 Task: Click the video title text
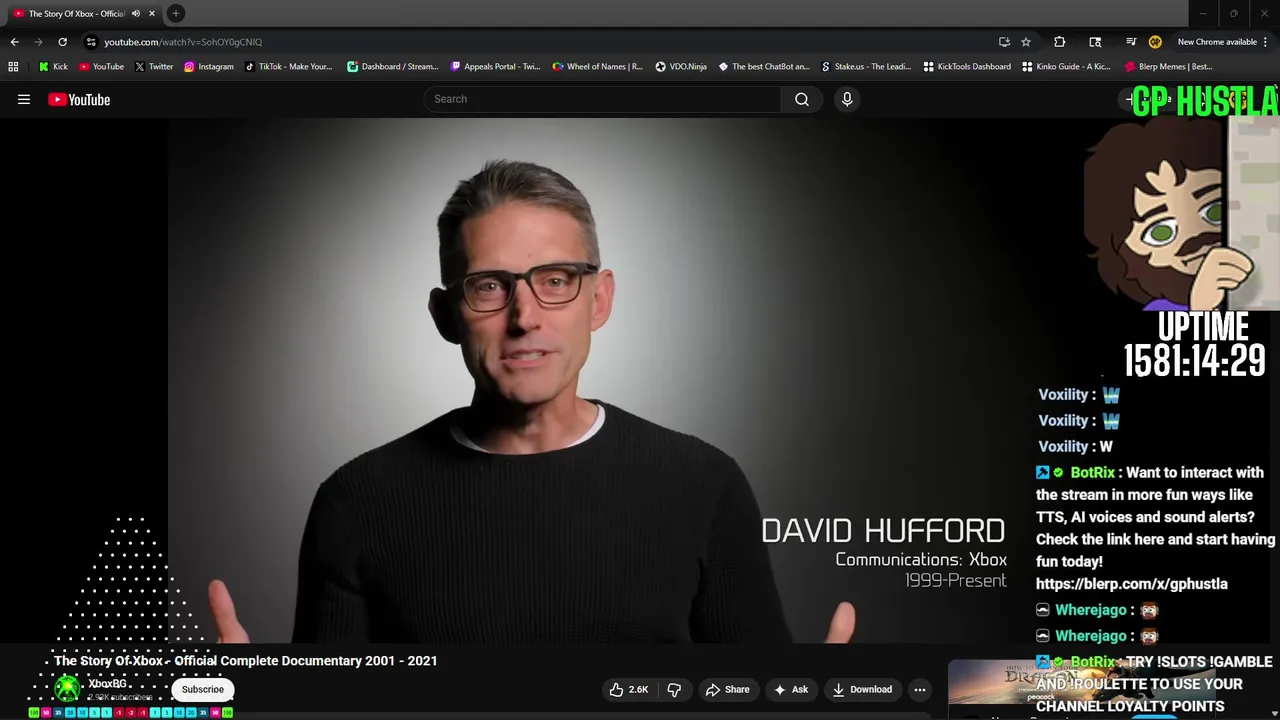[245, 661]
